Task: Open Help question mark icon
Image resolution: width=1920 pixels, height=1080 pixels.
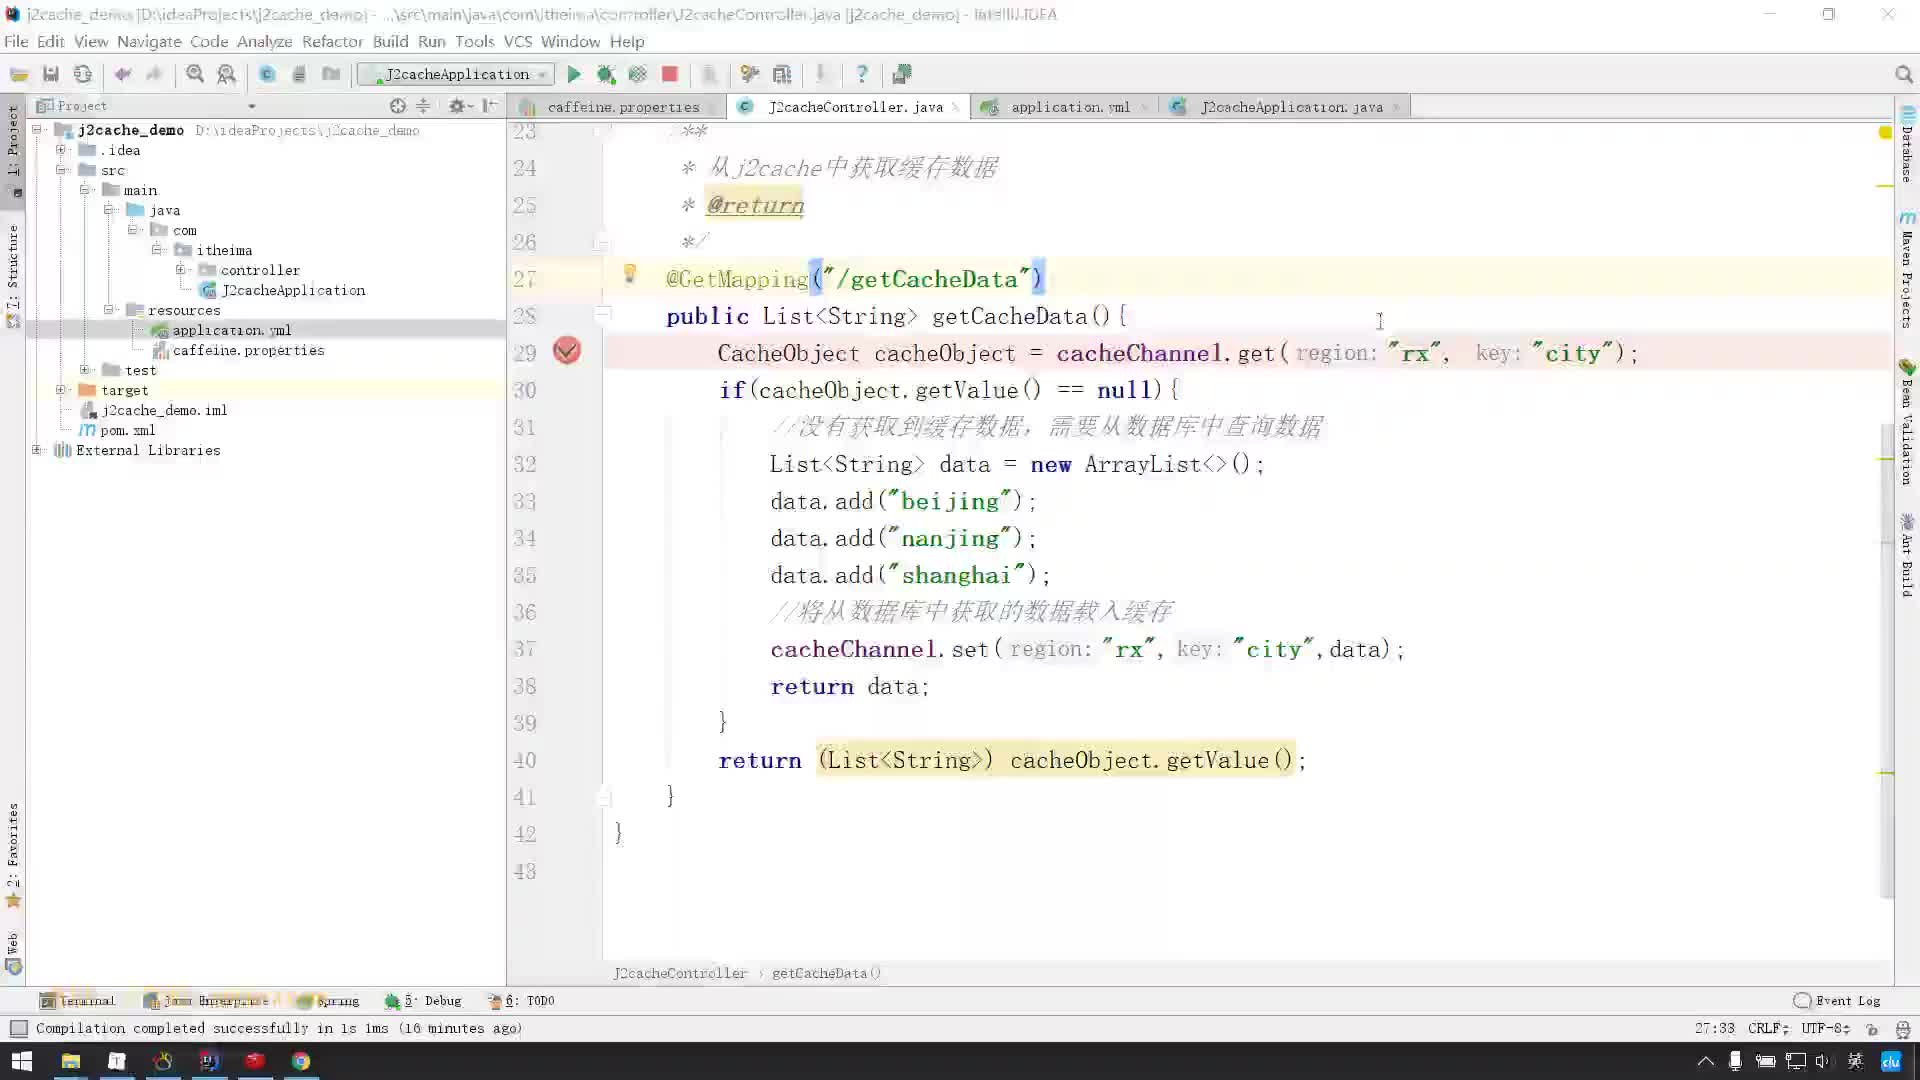Action: pyautogui.click(x=862, y=74)
